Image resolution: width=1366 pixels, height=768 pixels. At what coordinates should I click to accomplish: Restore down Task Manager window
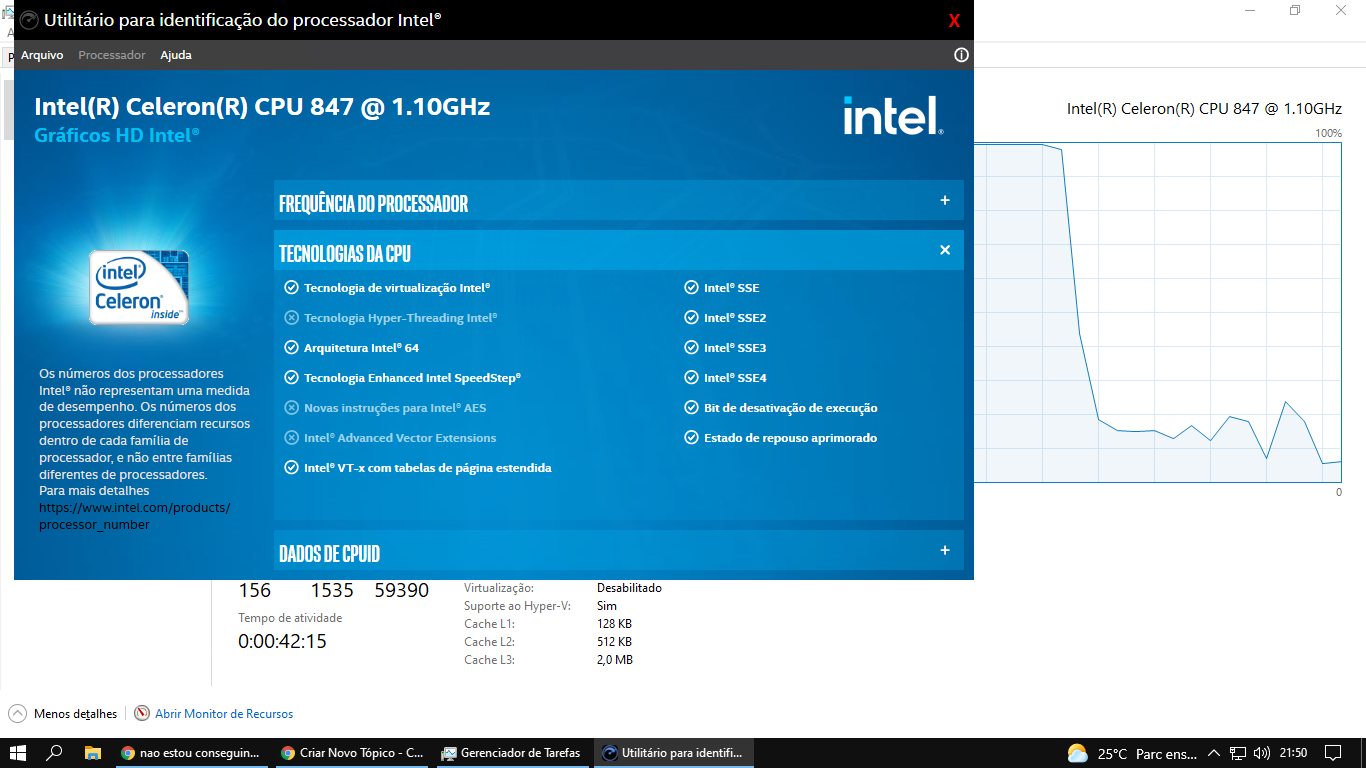tap(1295, 10)
